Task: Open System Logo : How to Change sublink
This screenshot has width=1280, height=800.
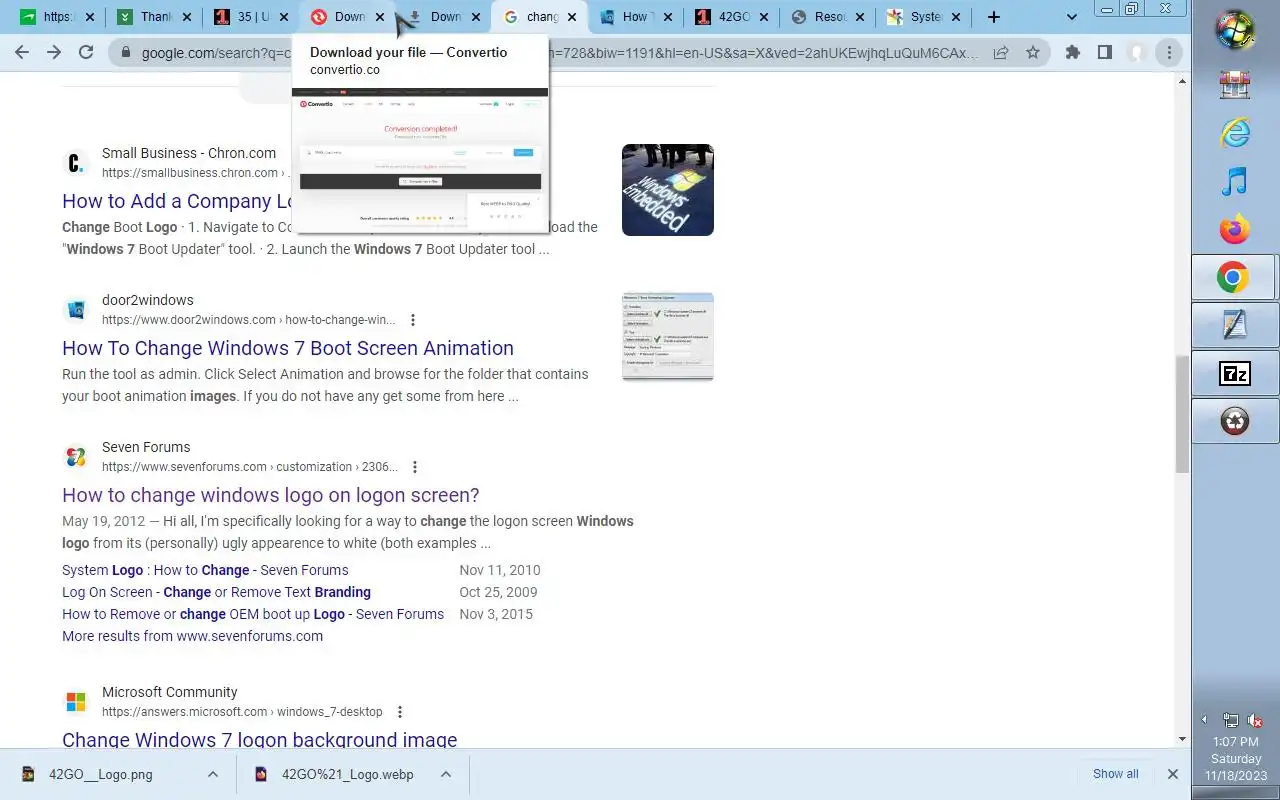Action: (x=205, y=570)
